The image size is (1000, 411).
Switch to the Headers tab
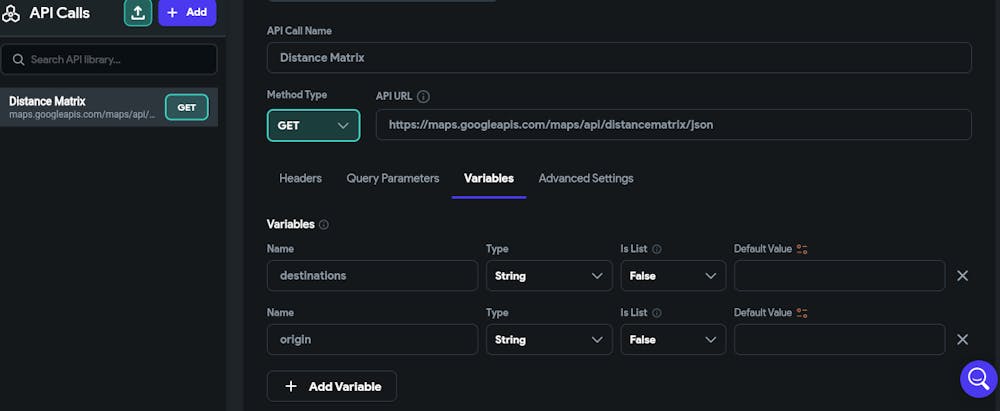pyautogui.click(x=300, y=178)
